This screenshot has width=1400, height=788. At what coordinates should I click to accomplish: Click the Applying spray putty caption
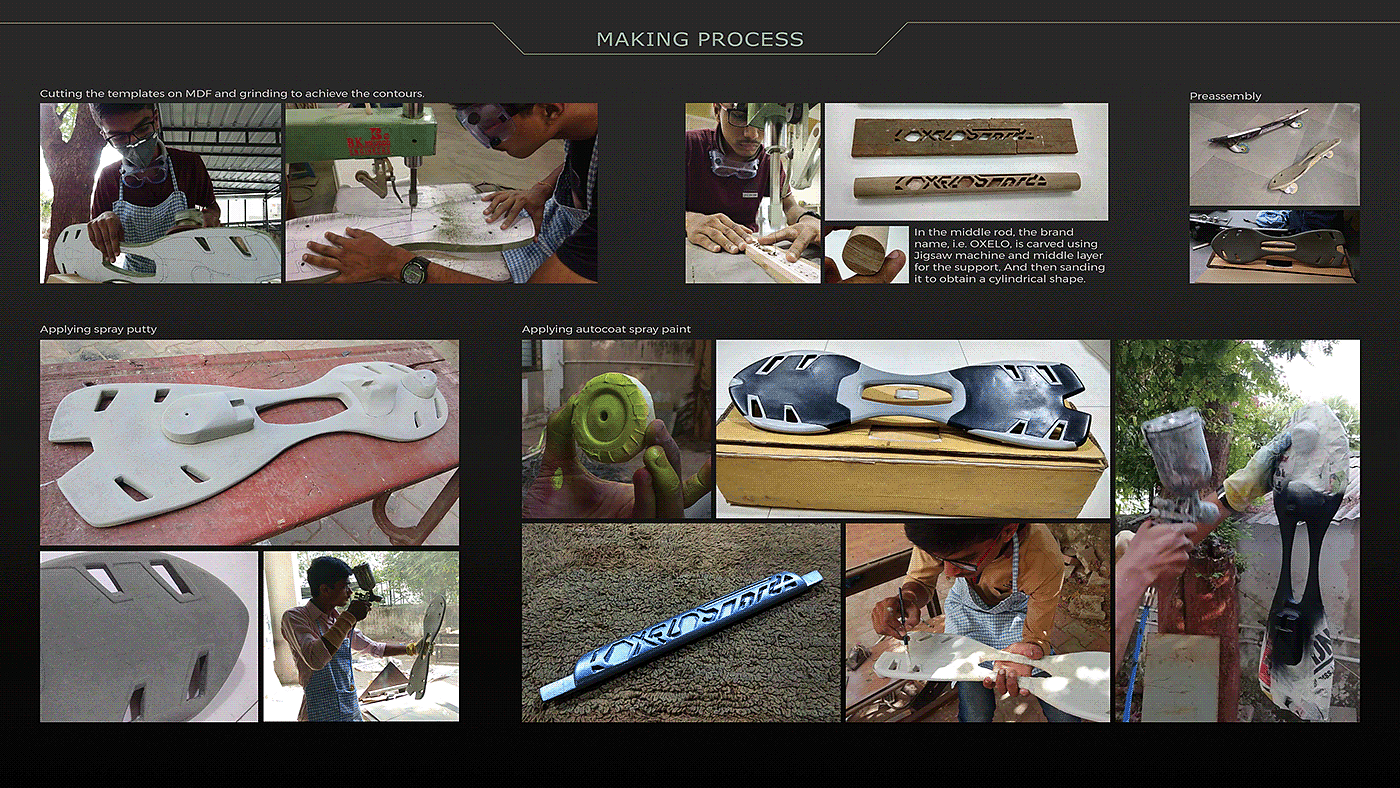coord(98,329)
